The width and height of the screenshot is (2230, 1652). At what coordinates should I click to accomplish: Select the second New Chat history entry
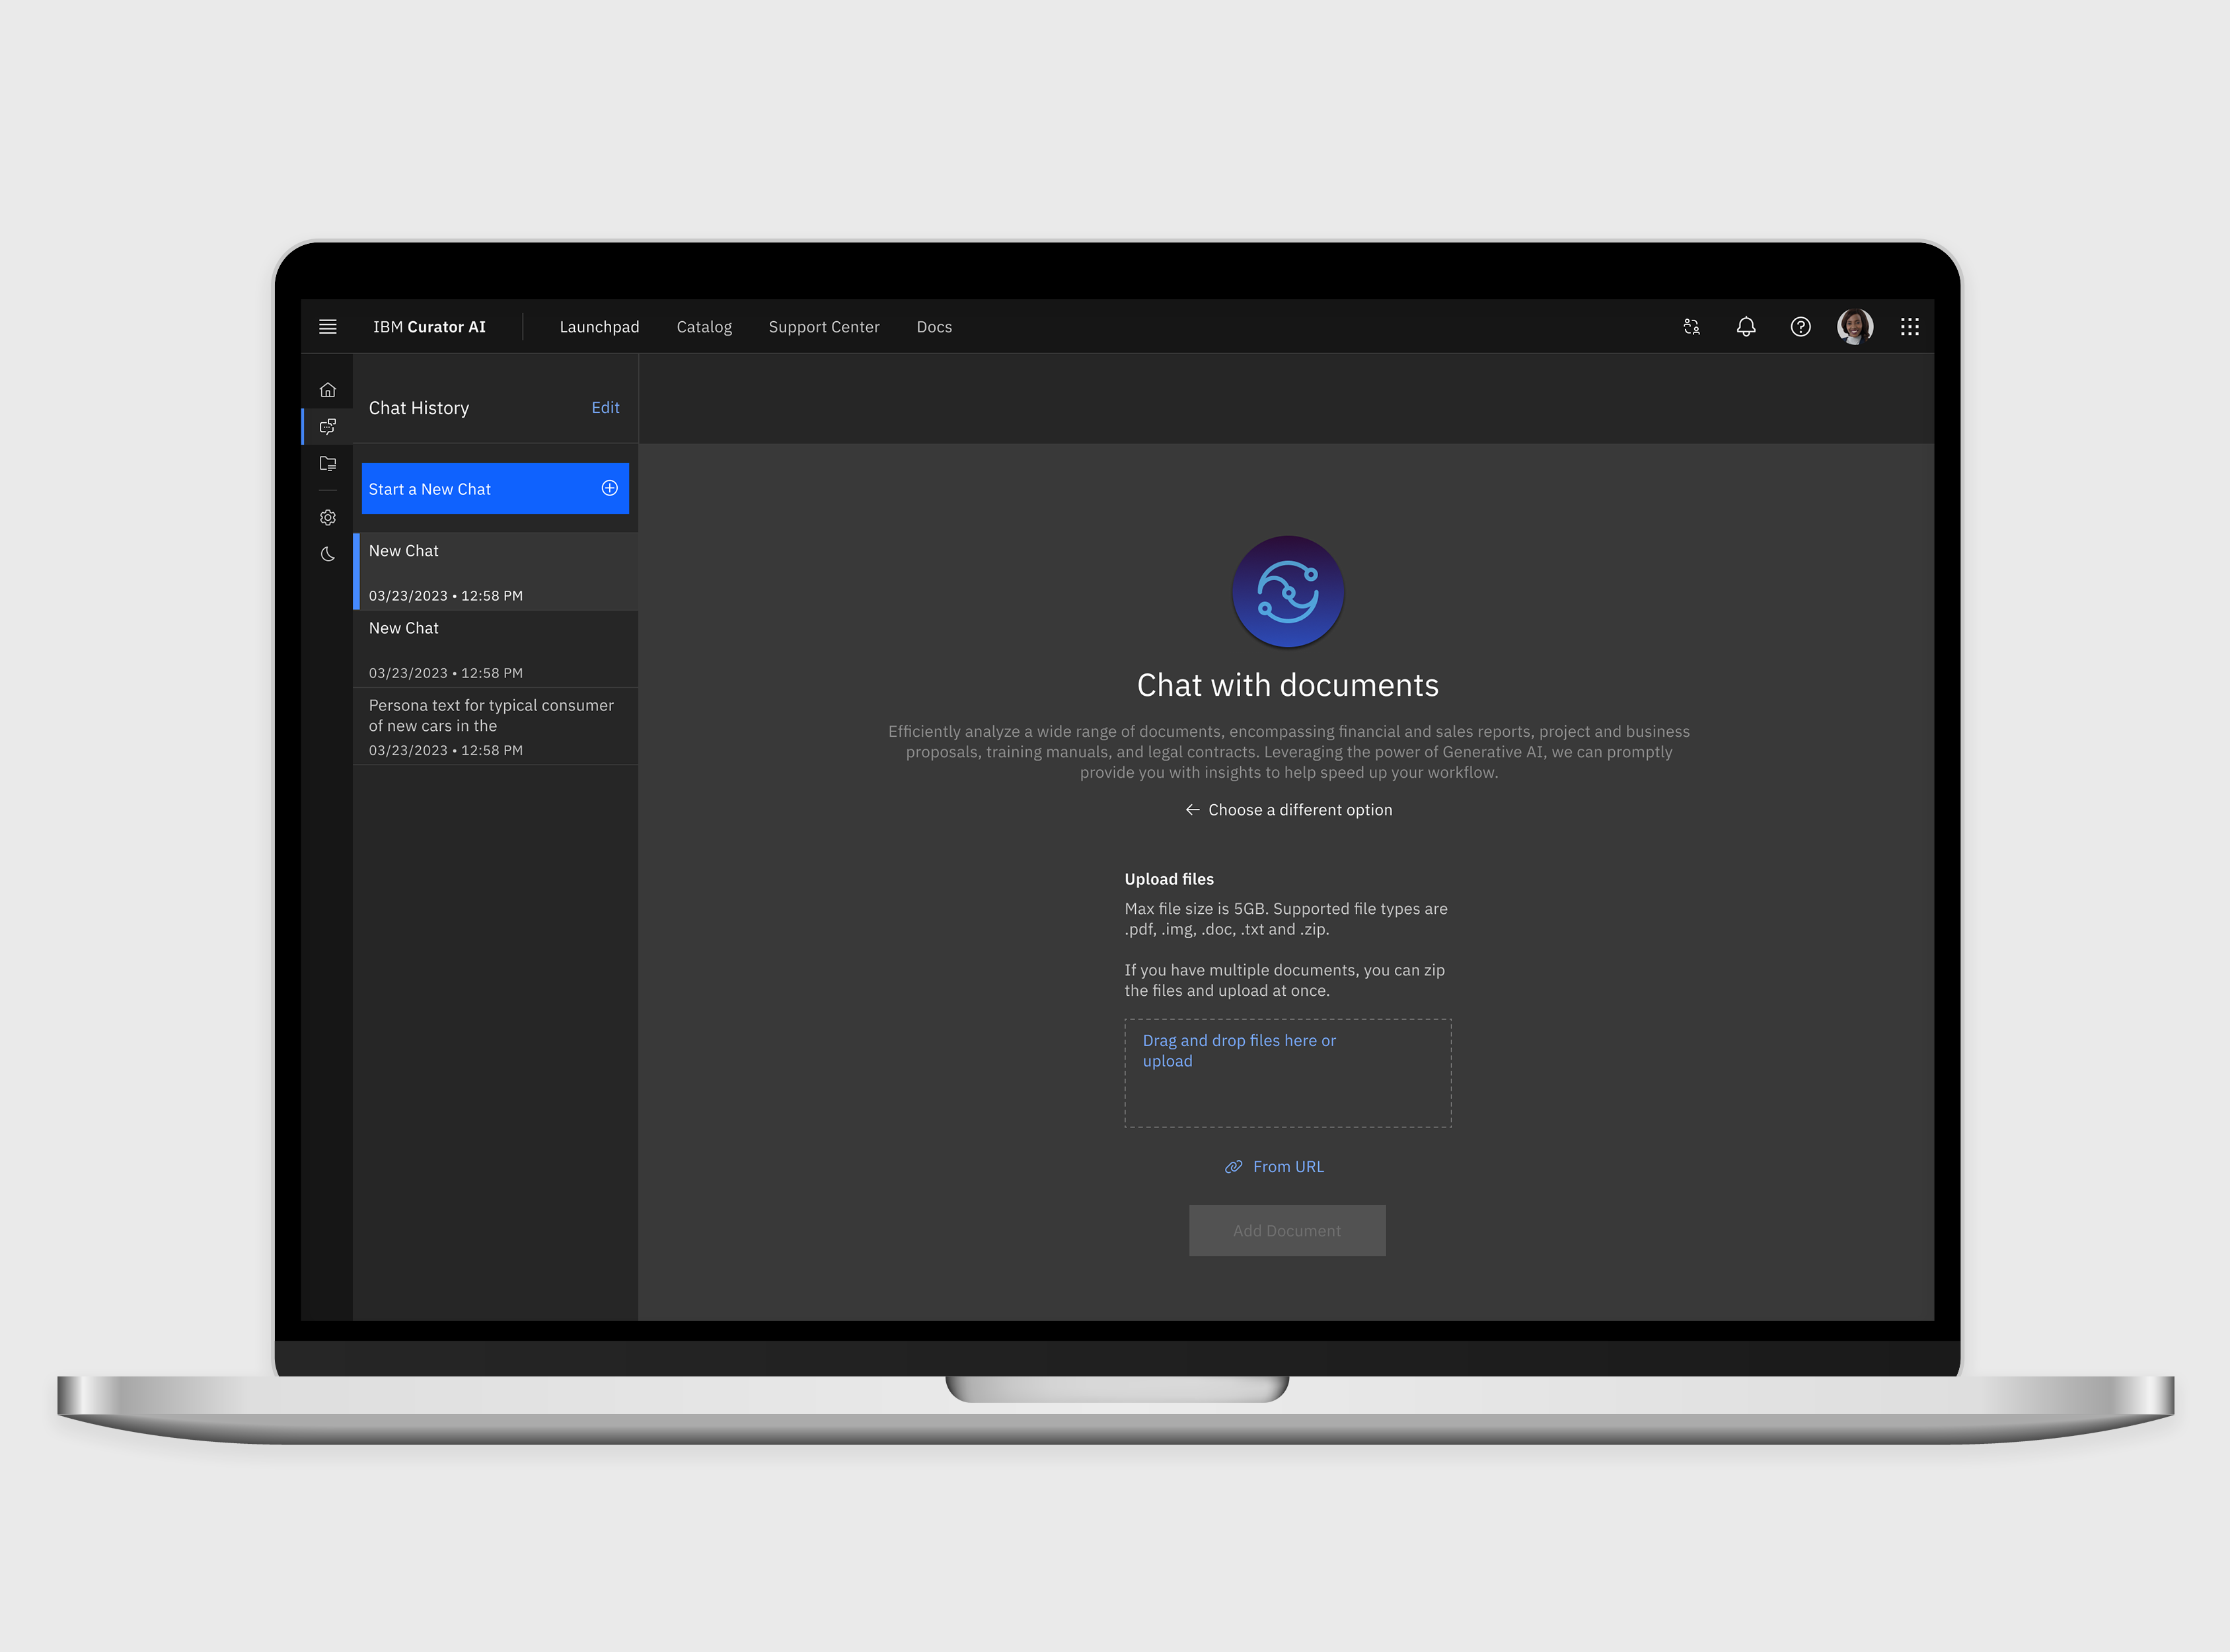click(496, 649)
